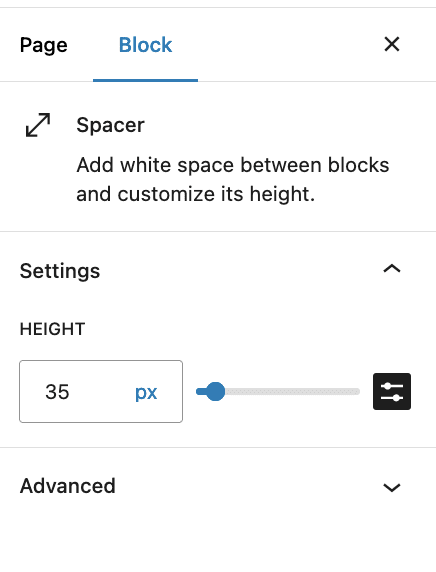
Task: Click the gray track of height slider
Action: pos(292,391)
